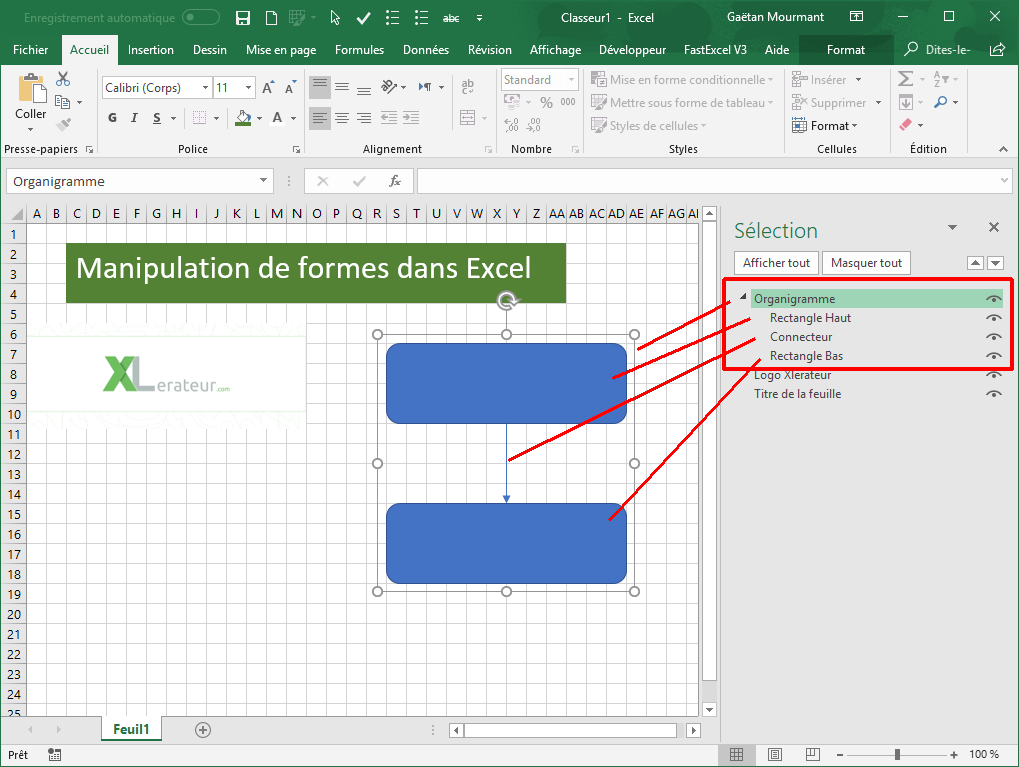Adjust the zoom slider handle
1019x767 pixels.
897,755
